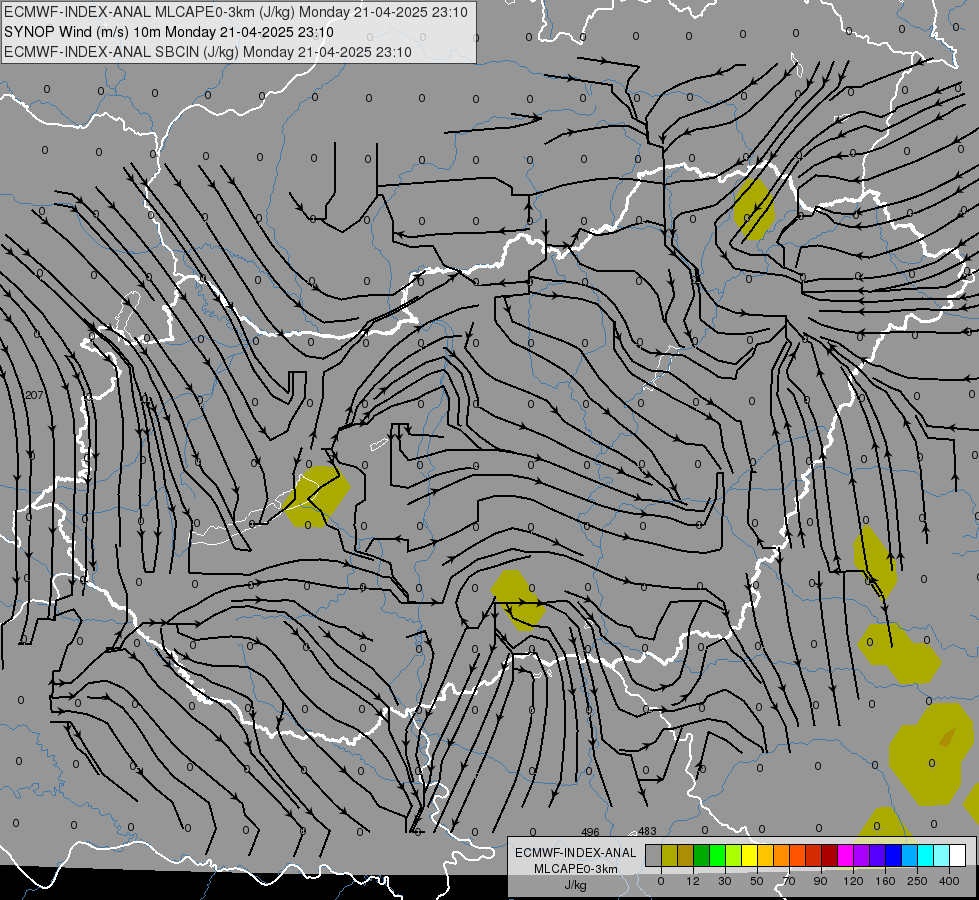979x900 pixels.
Task: Click the legend tick label 250
Action: point(917,881)
